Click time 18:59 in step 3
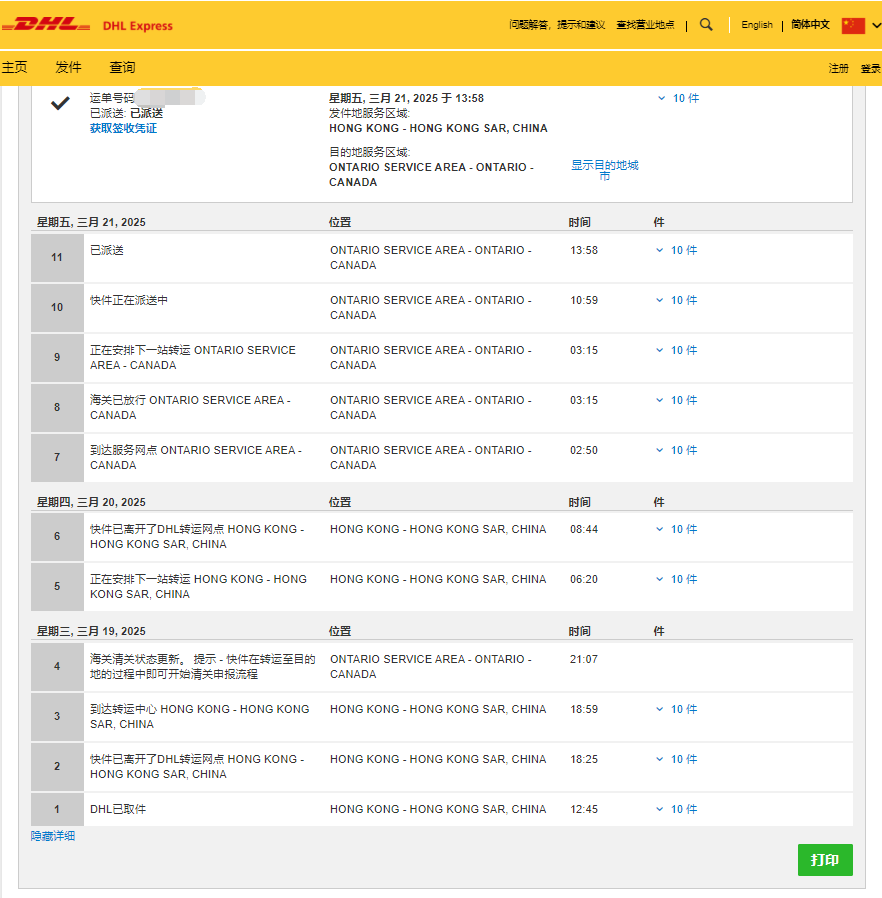This screenshot has height=898, width=882. click(x=584, y=709)
